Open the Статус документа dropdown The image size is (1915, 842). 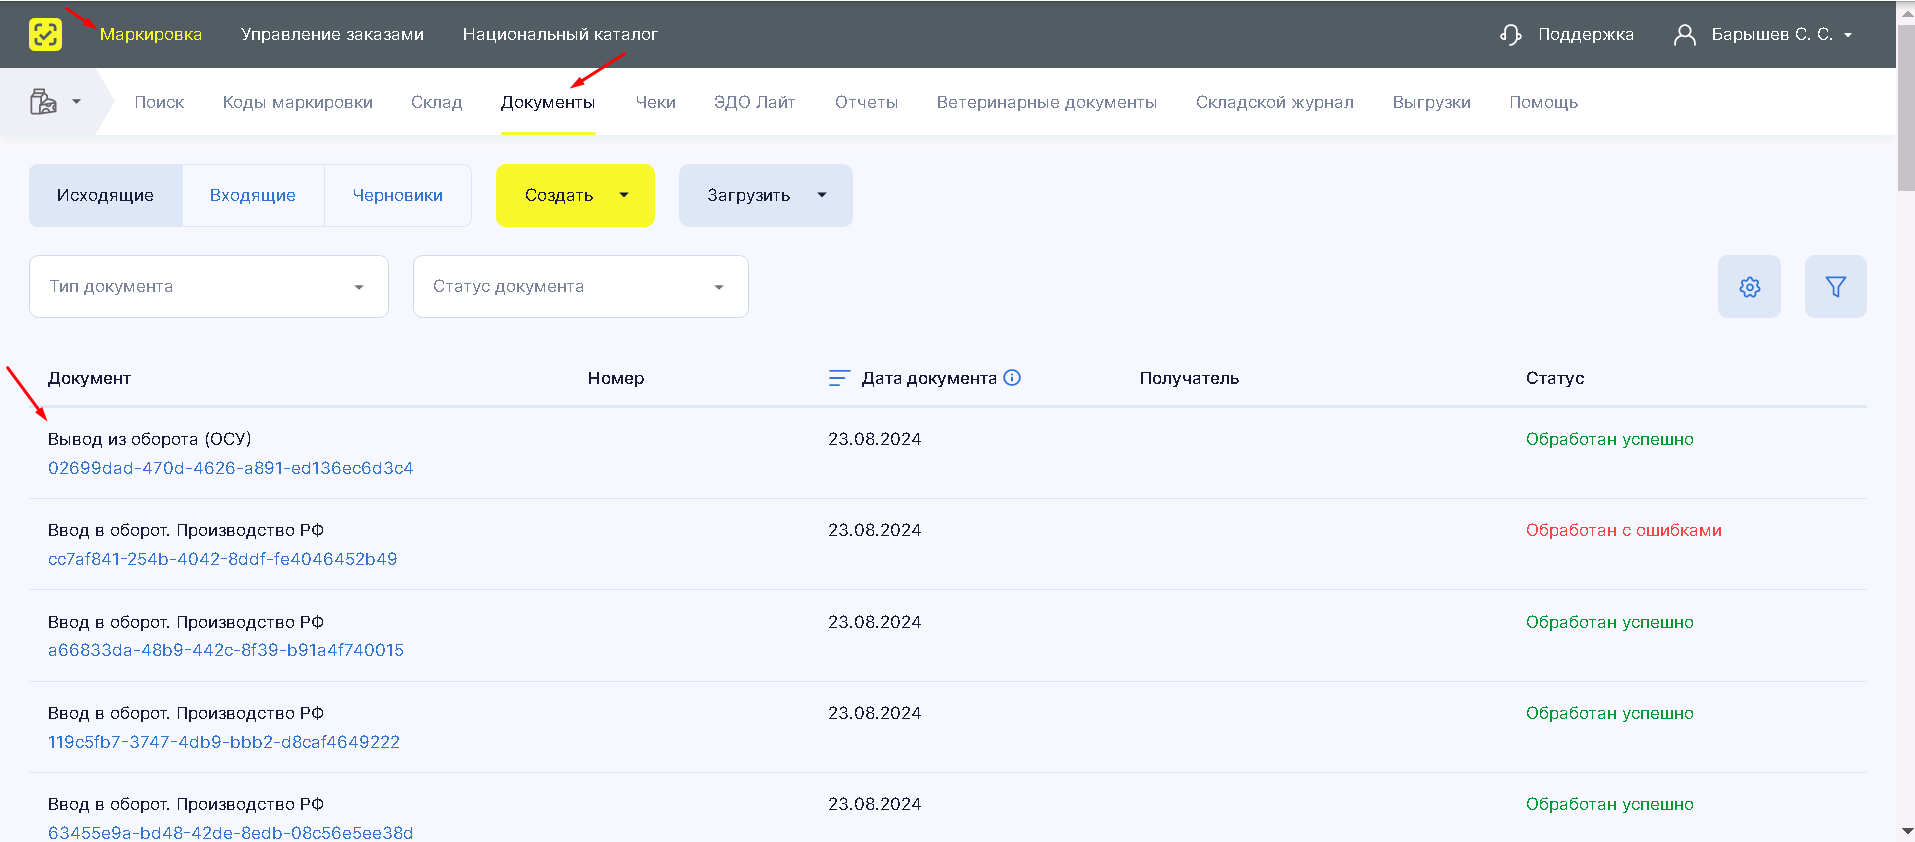tap(580, 287)
